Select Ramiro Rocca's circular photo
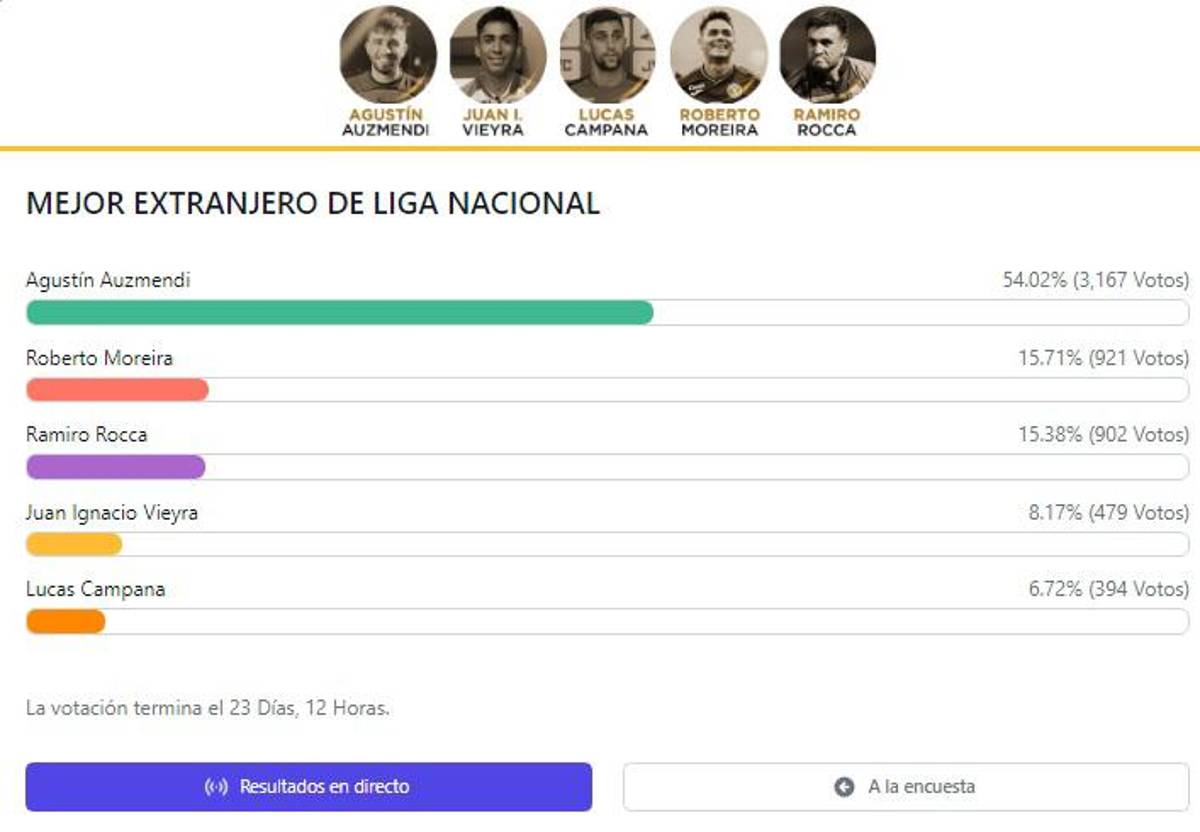 pos(827,54)
